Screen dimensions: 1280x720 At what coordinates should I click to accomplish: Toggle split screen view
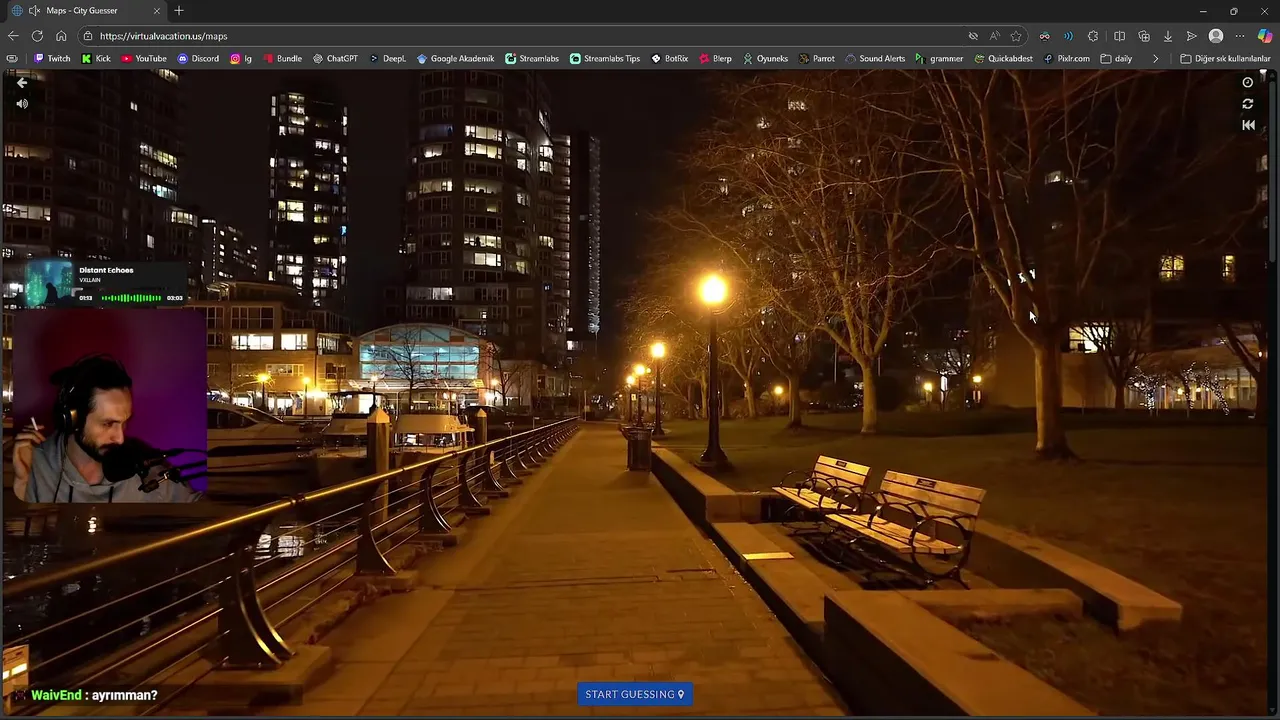[1119, 36]
